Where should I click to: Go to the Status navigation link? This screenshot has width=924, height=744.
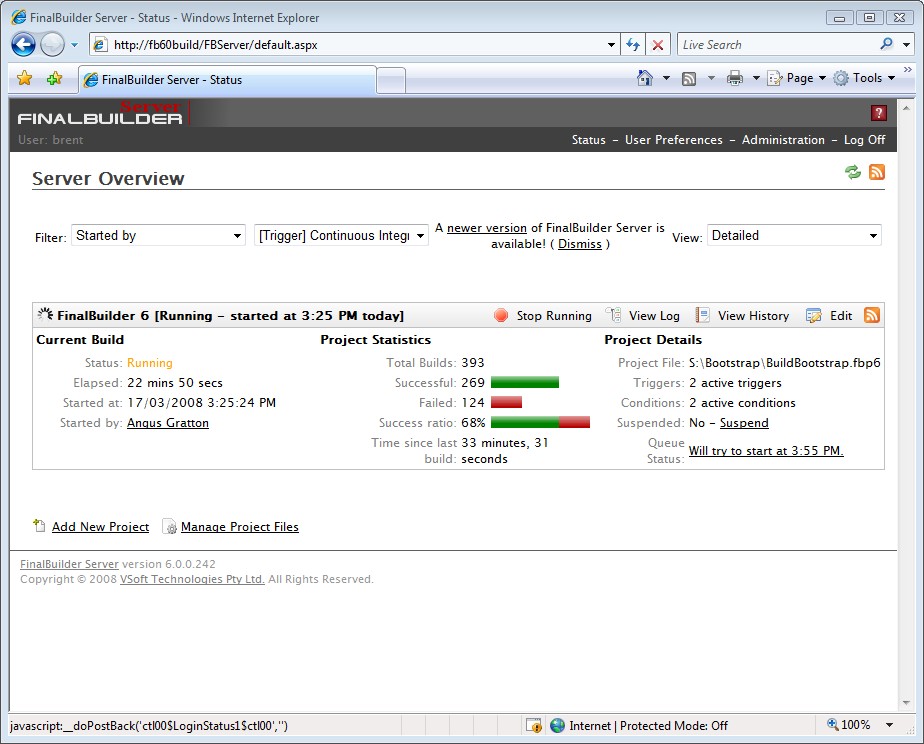coord(589,140)
